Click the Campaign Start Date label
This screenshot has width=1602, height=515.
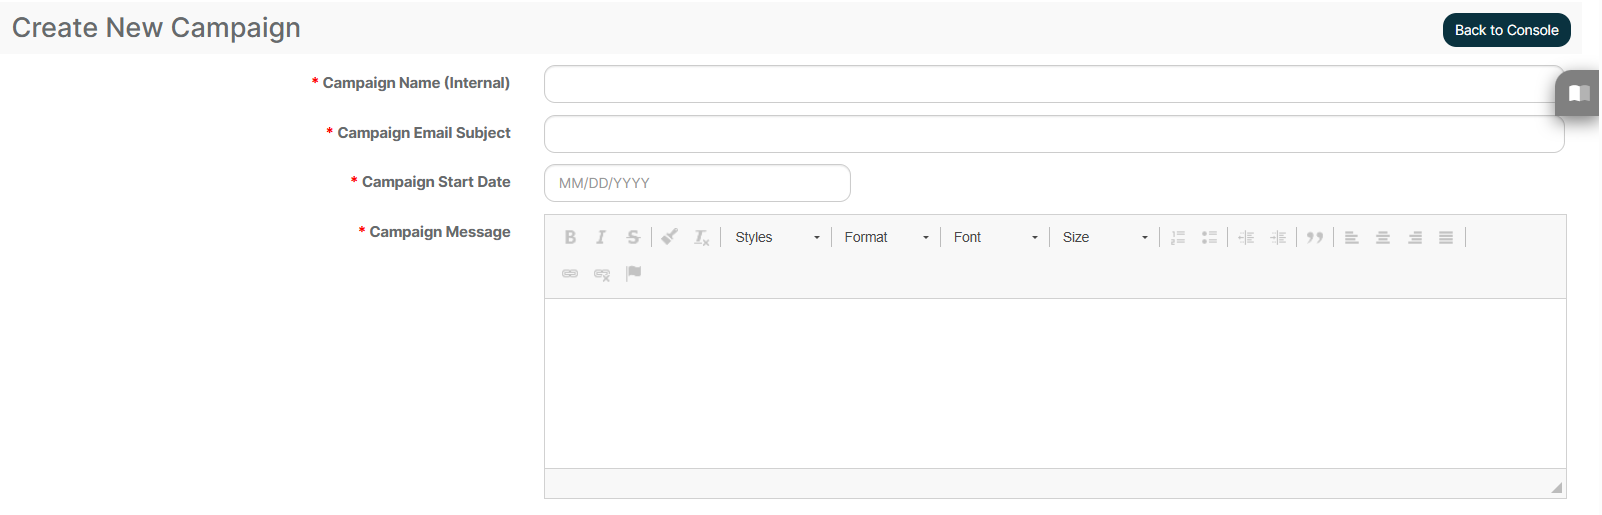click(x=436, y=182)
